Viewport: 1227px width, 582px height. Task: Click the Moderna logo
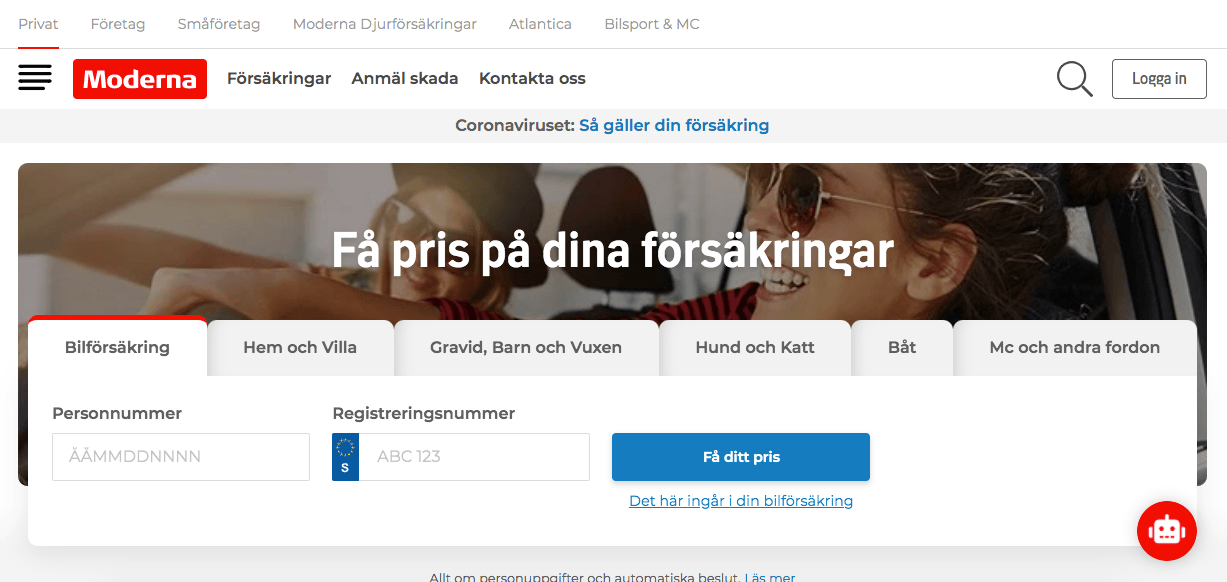click(x=140, y=79)
